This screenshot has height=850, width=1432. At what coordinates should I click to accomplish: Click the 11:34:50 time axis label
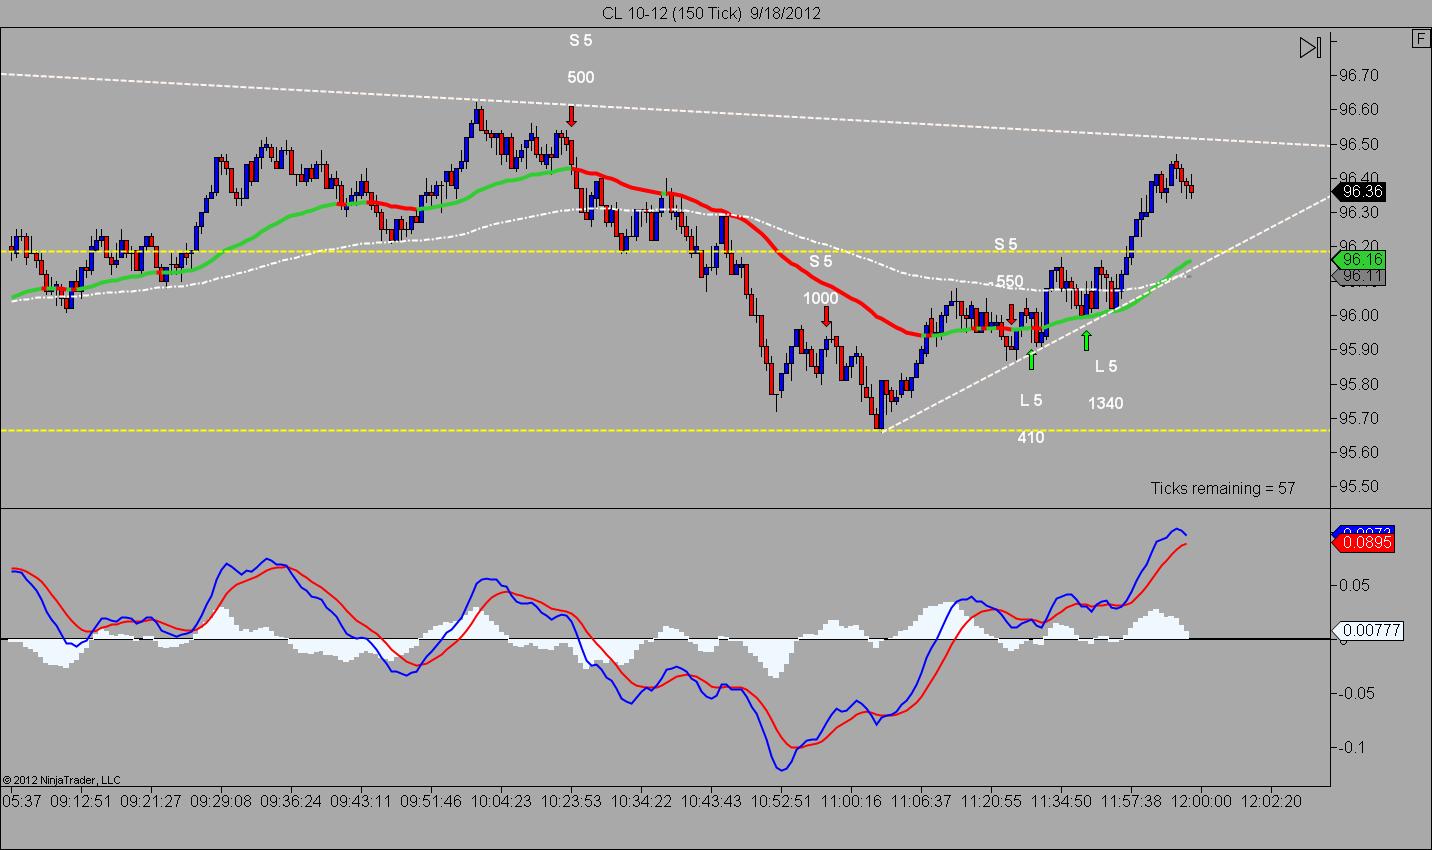coord(1061,801)
